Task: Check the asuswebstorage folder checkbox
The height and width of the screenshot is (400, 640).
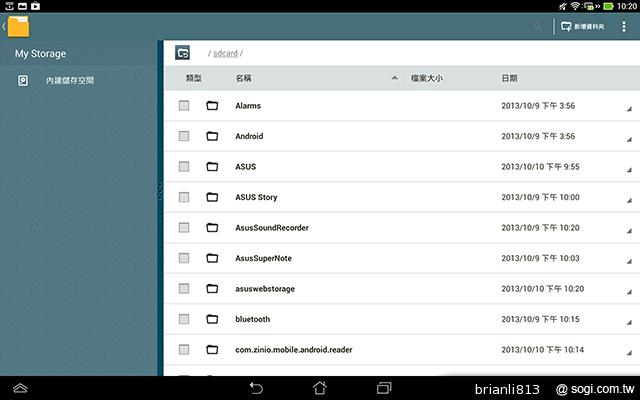Action: click(184, 289)
